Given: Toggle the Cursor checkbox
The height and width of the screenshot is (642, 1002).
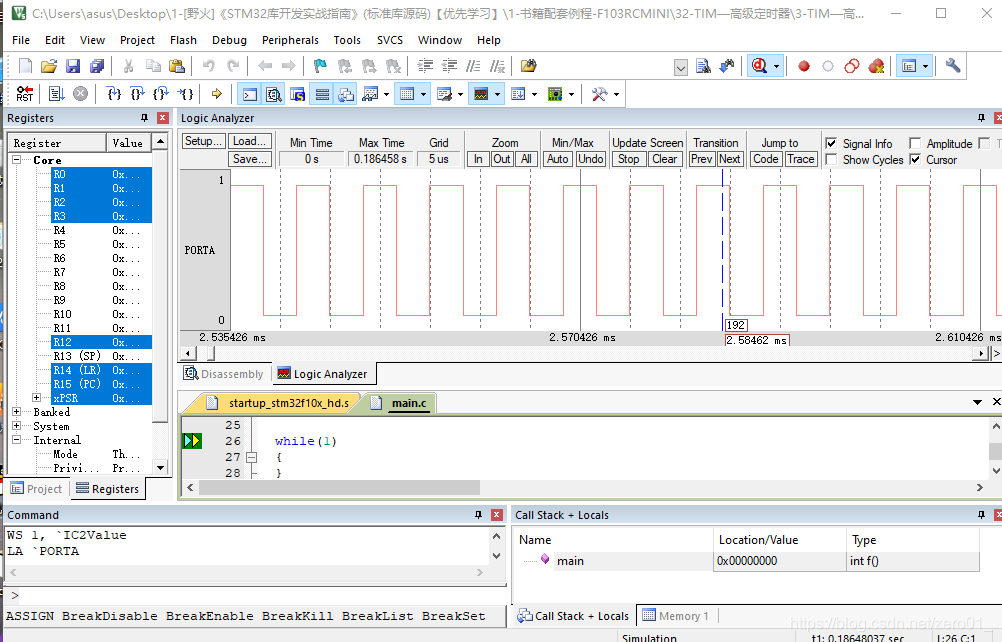Looking at the screenshot, I should 915,159.
